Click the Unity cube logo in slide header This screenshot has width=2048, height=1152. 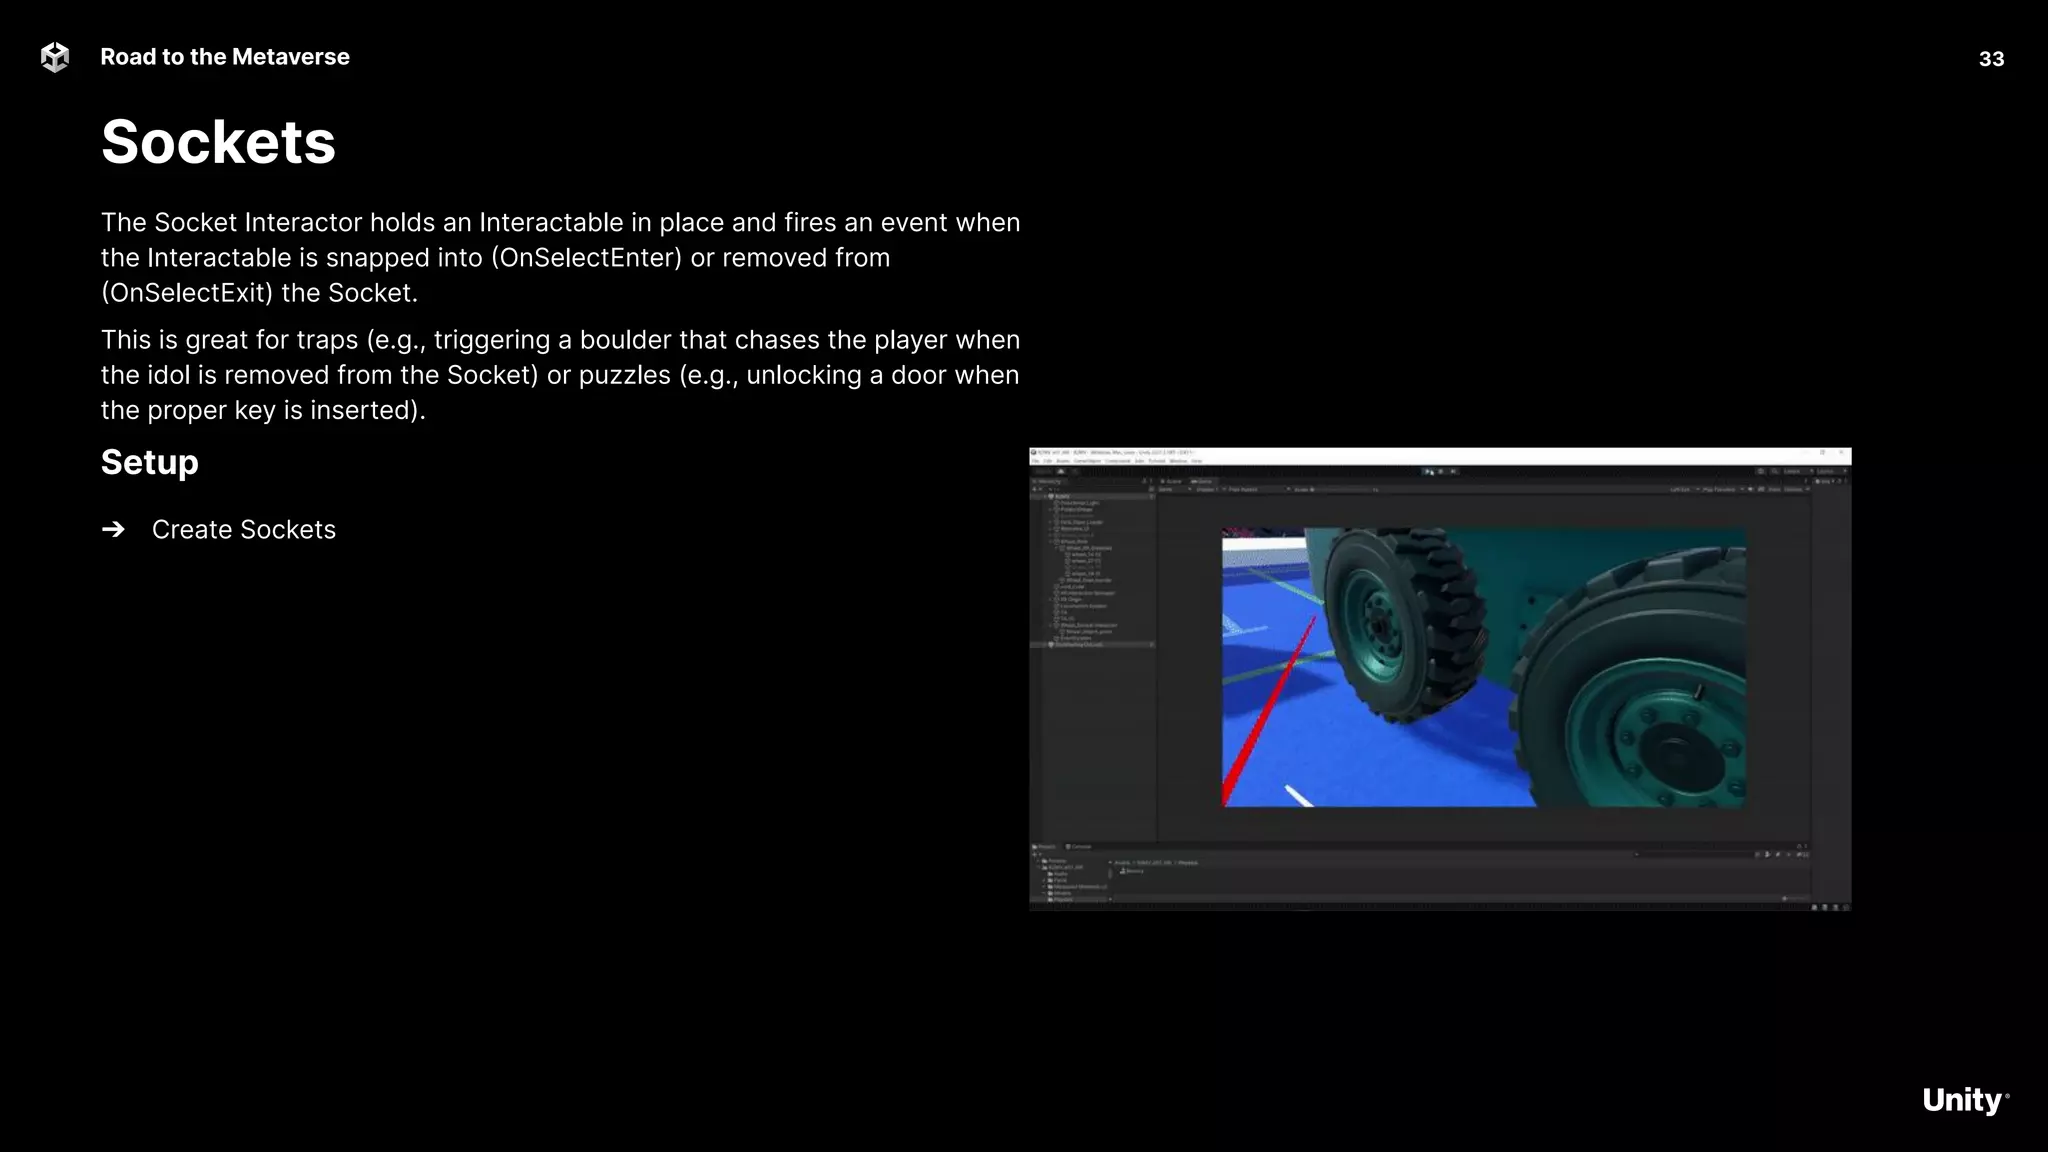[x=55, y=57]
